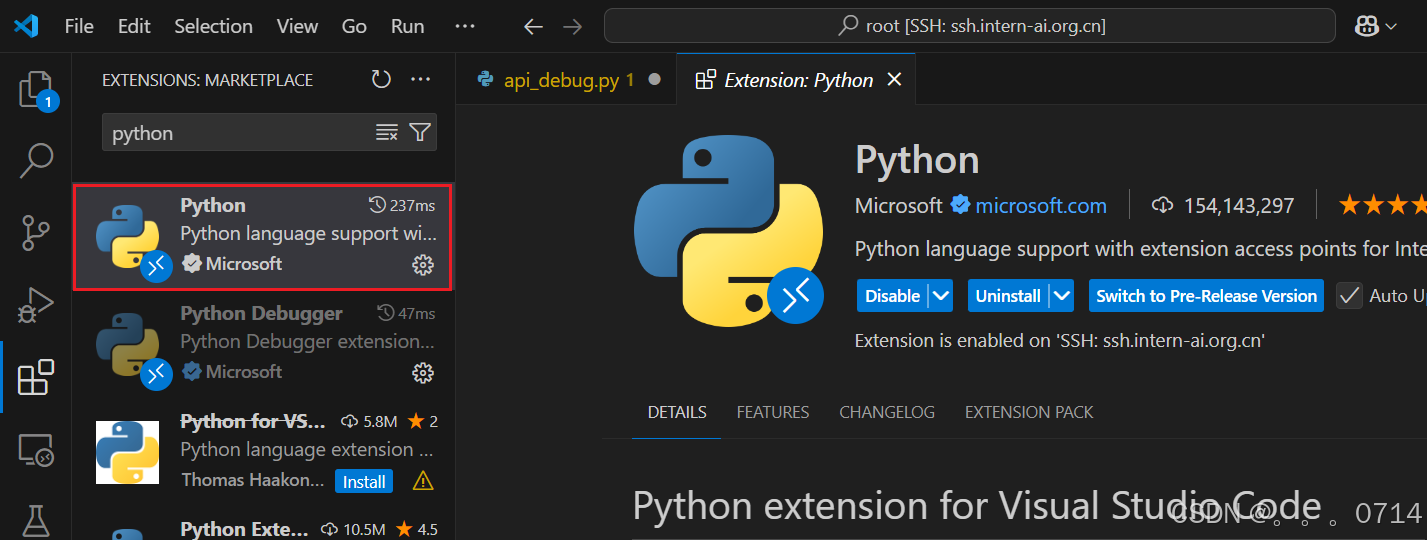Click the star rating of Python extension
This screenshot has width=1427, height=540.
[x=1383, y=206]
